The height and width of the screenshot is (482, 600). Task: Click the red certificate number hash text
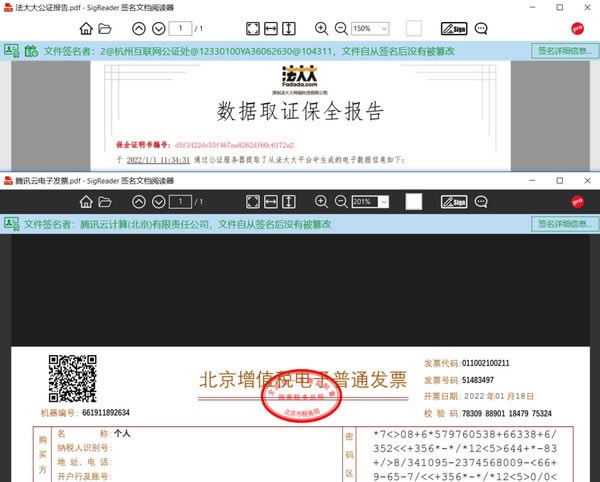pyautogui.click(x=234, y=145)
